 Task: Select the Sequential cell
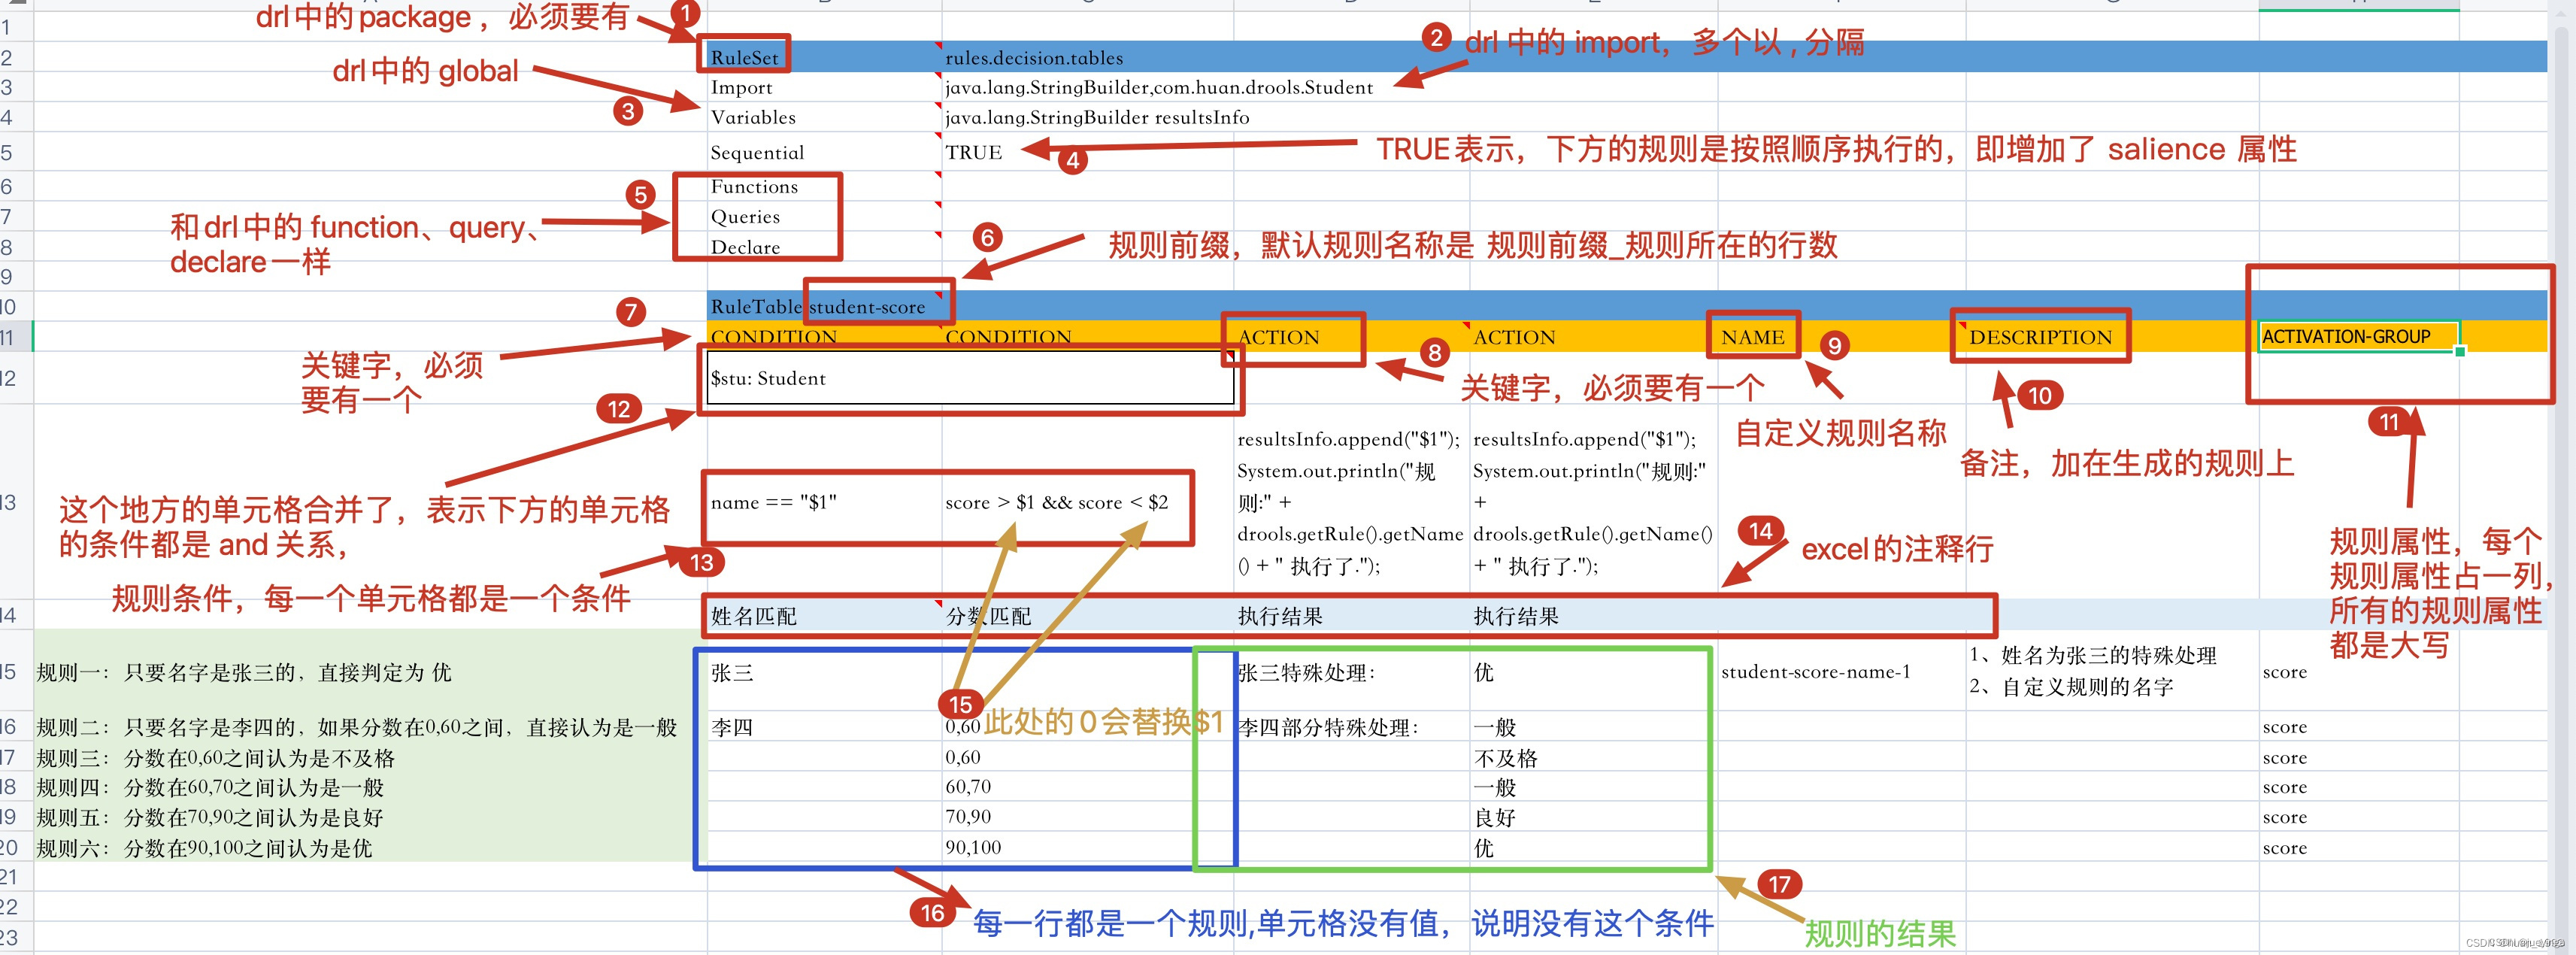[824, 152]
